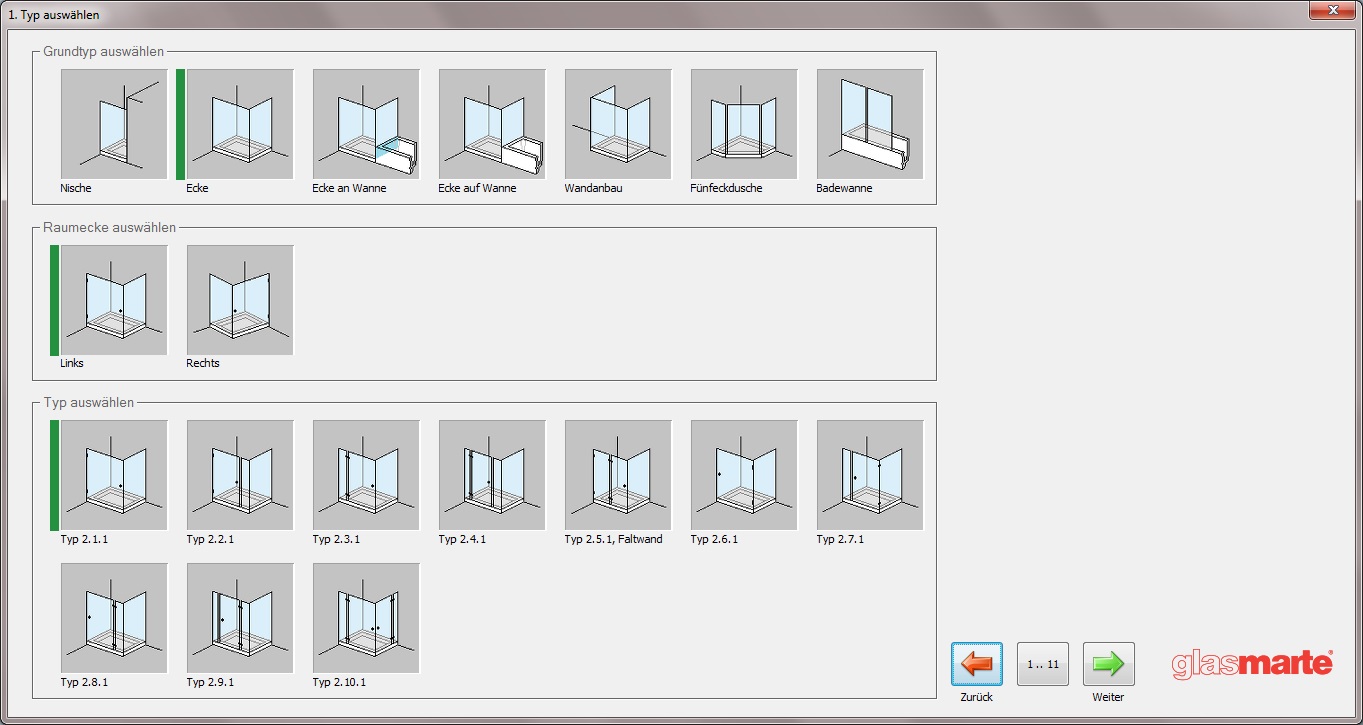Viewport: 1363px width, 725px height.
Task: Select shower variant Typ 2.4.1
Action: pos(492,475)
